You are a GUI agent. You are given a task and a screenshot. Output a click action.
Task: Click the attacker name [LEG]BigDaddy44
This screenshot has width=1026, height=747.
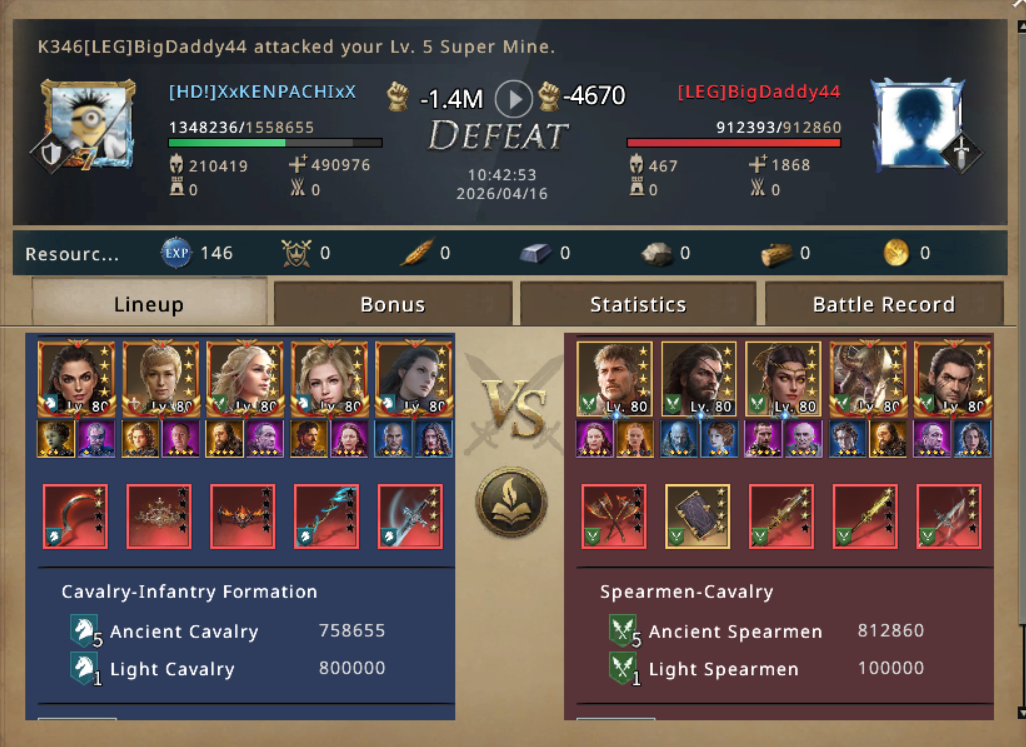click(758, 92)
